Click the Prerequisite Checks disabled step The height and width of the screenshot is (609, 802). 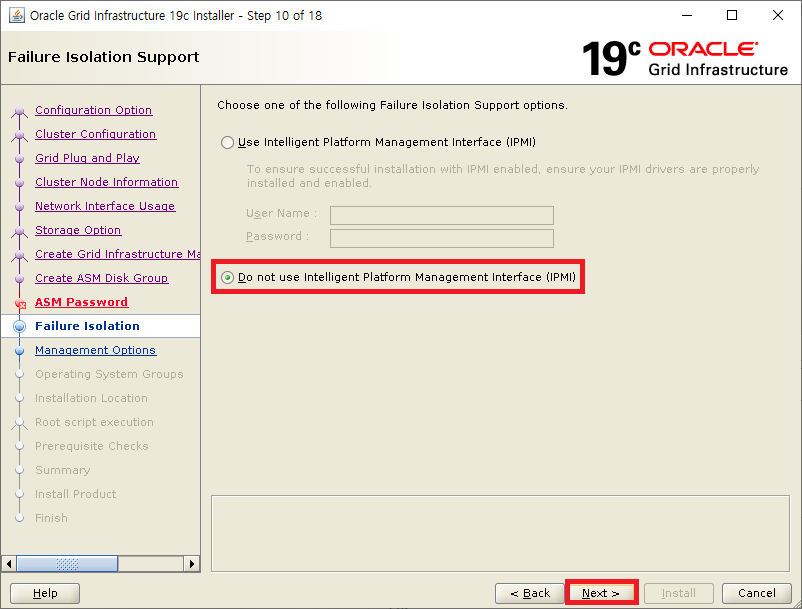click(92, 446)
